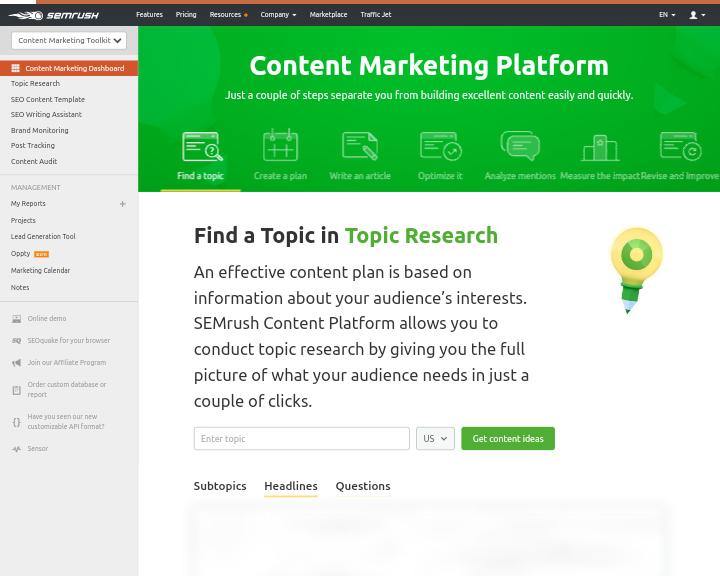Open Post Tracking in sidebar

pyautogui.click(x=33, y=145)
